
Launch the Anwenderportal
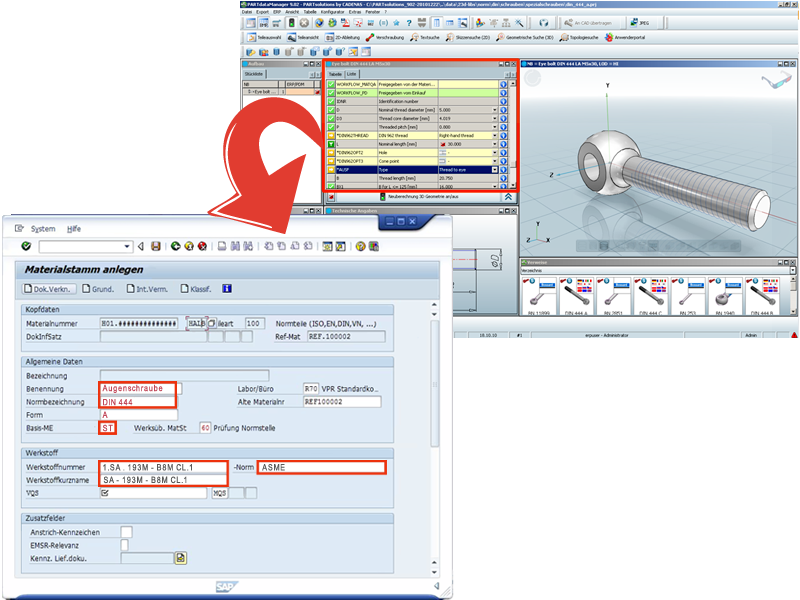coord(618,37)
